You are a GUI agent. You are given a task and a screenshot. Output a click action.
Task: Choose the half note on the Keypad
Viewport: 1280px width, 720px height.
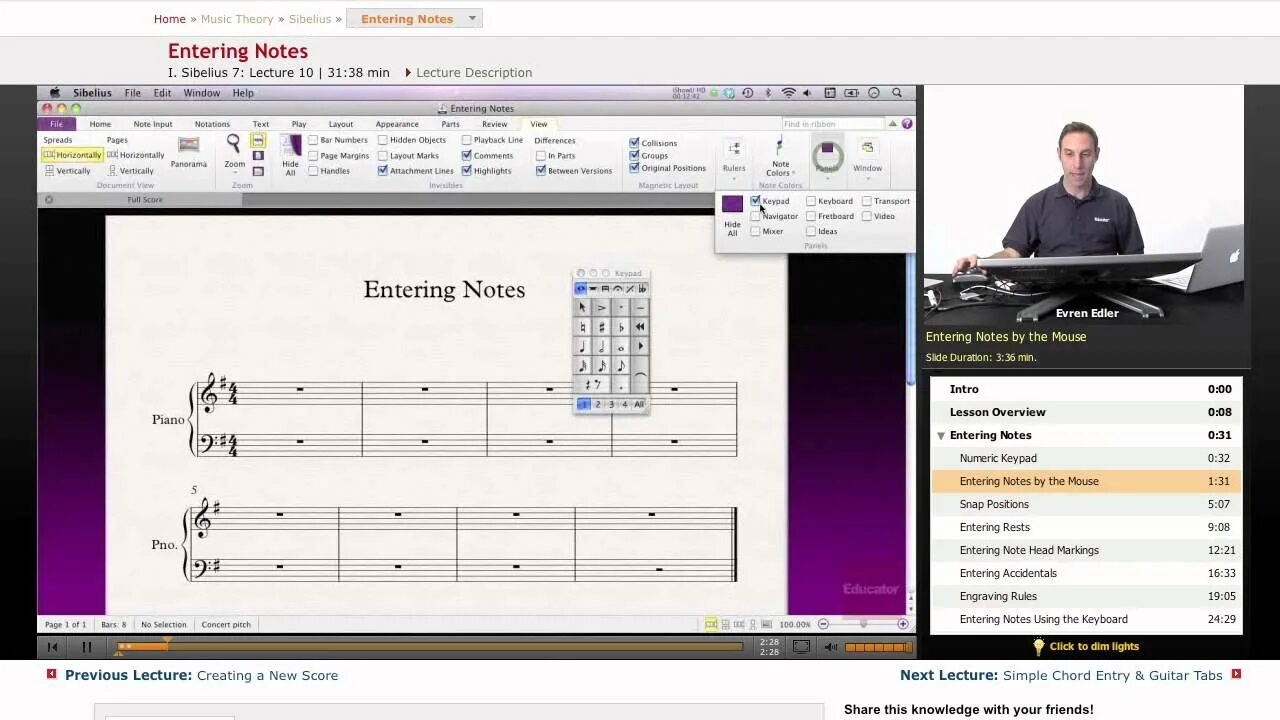(601, 346)
